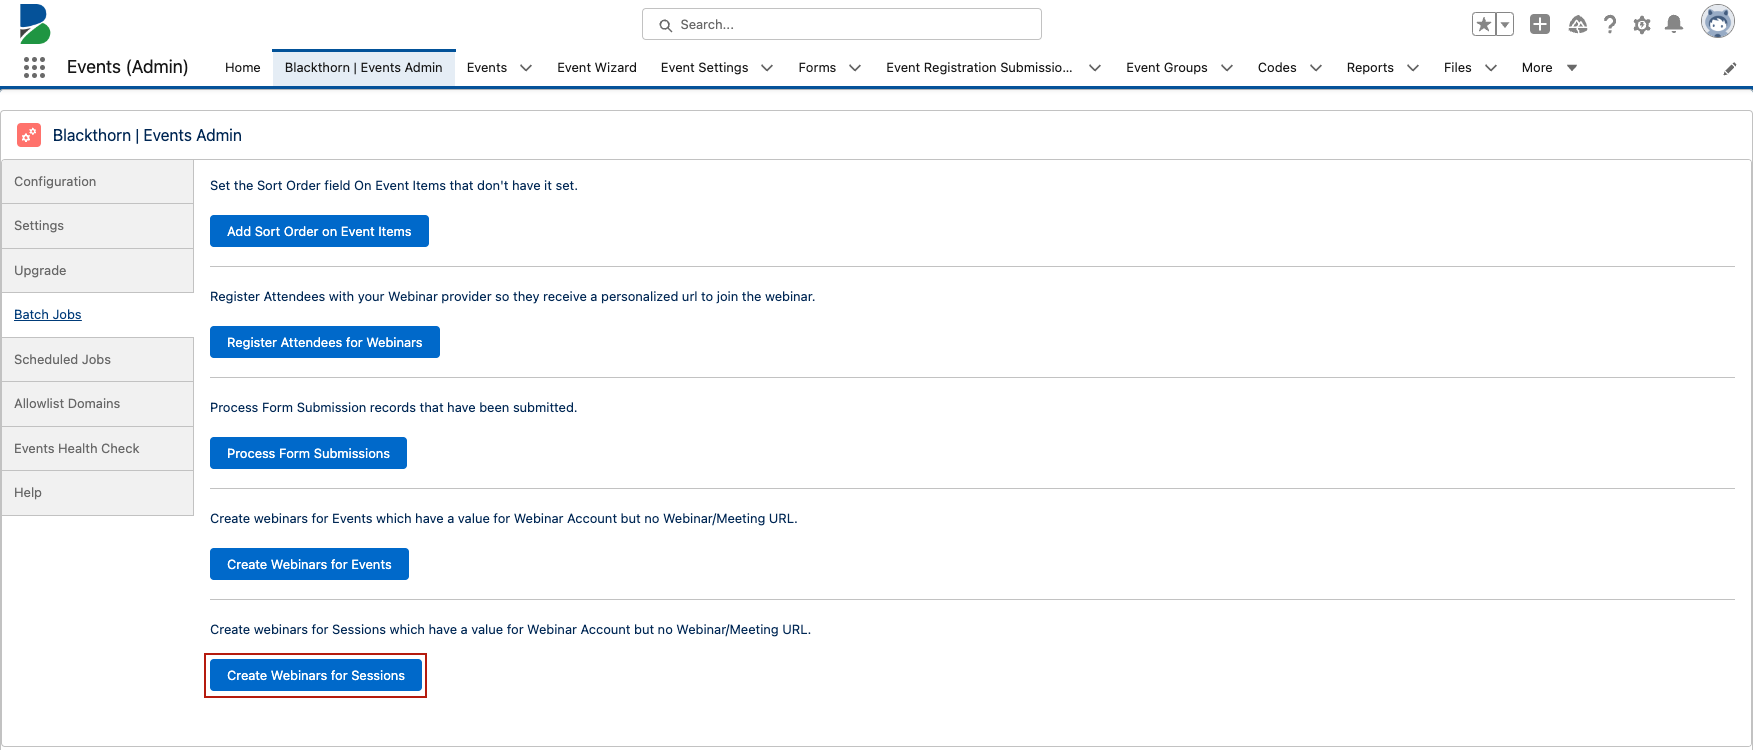The image size is (1753, 750).
Task: Open the Notifications bell
Action: (1674, 24)
